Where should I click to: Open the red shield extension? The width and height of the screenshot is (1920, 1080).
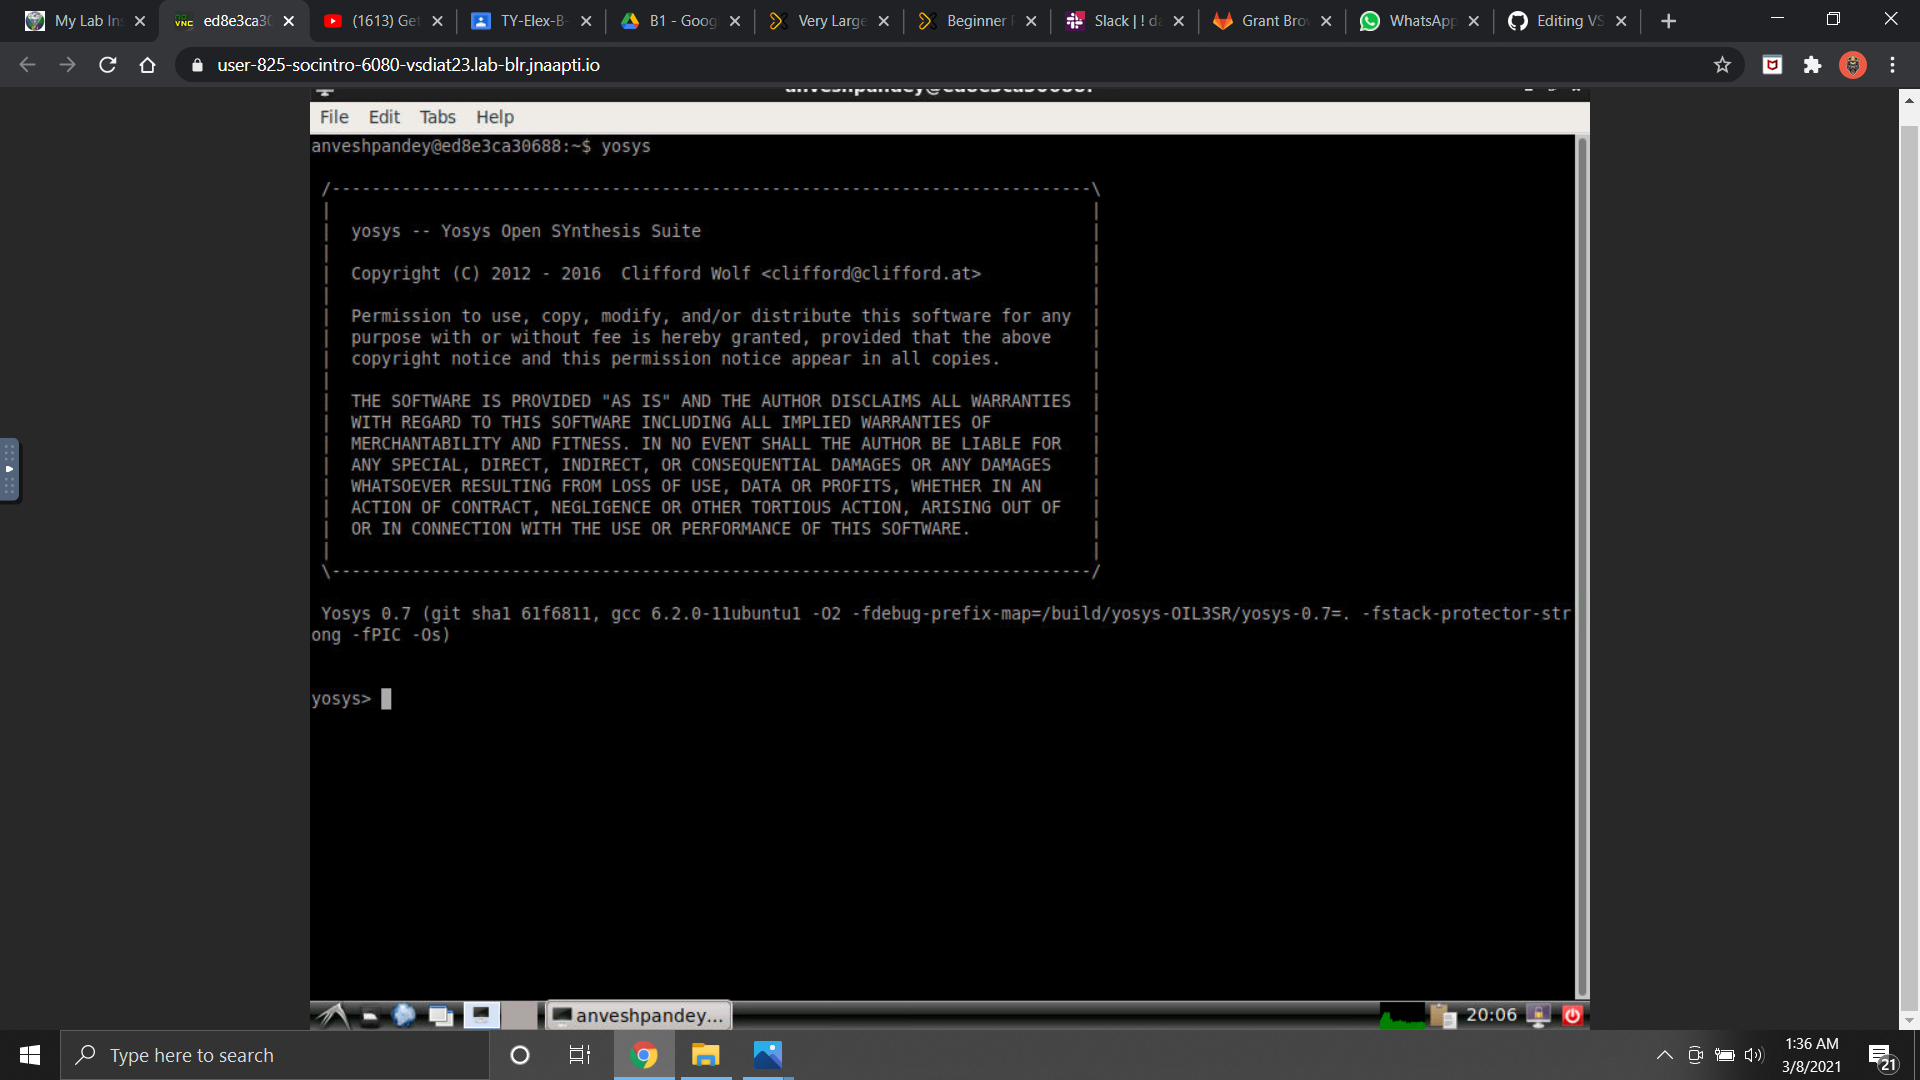point(1772,65)
